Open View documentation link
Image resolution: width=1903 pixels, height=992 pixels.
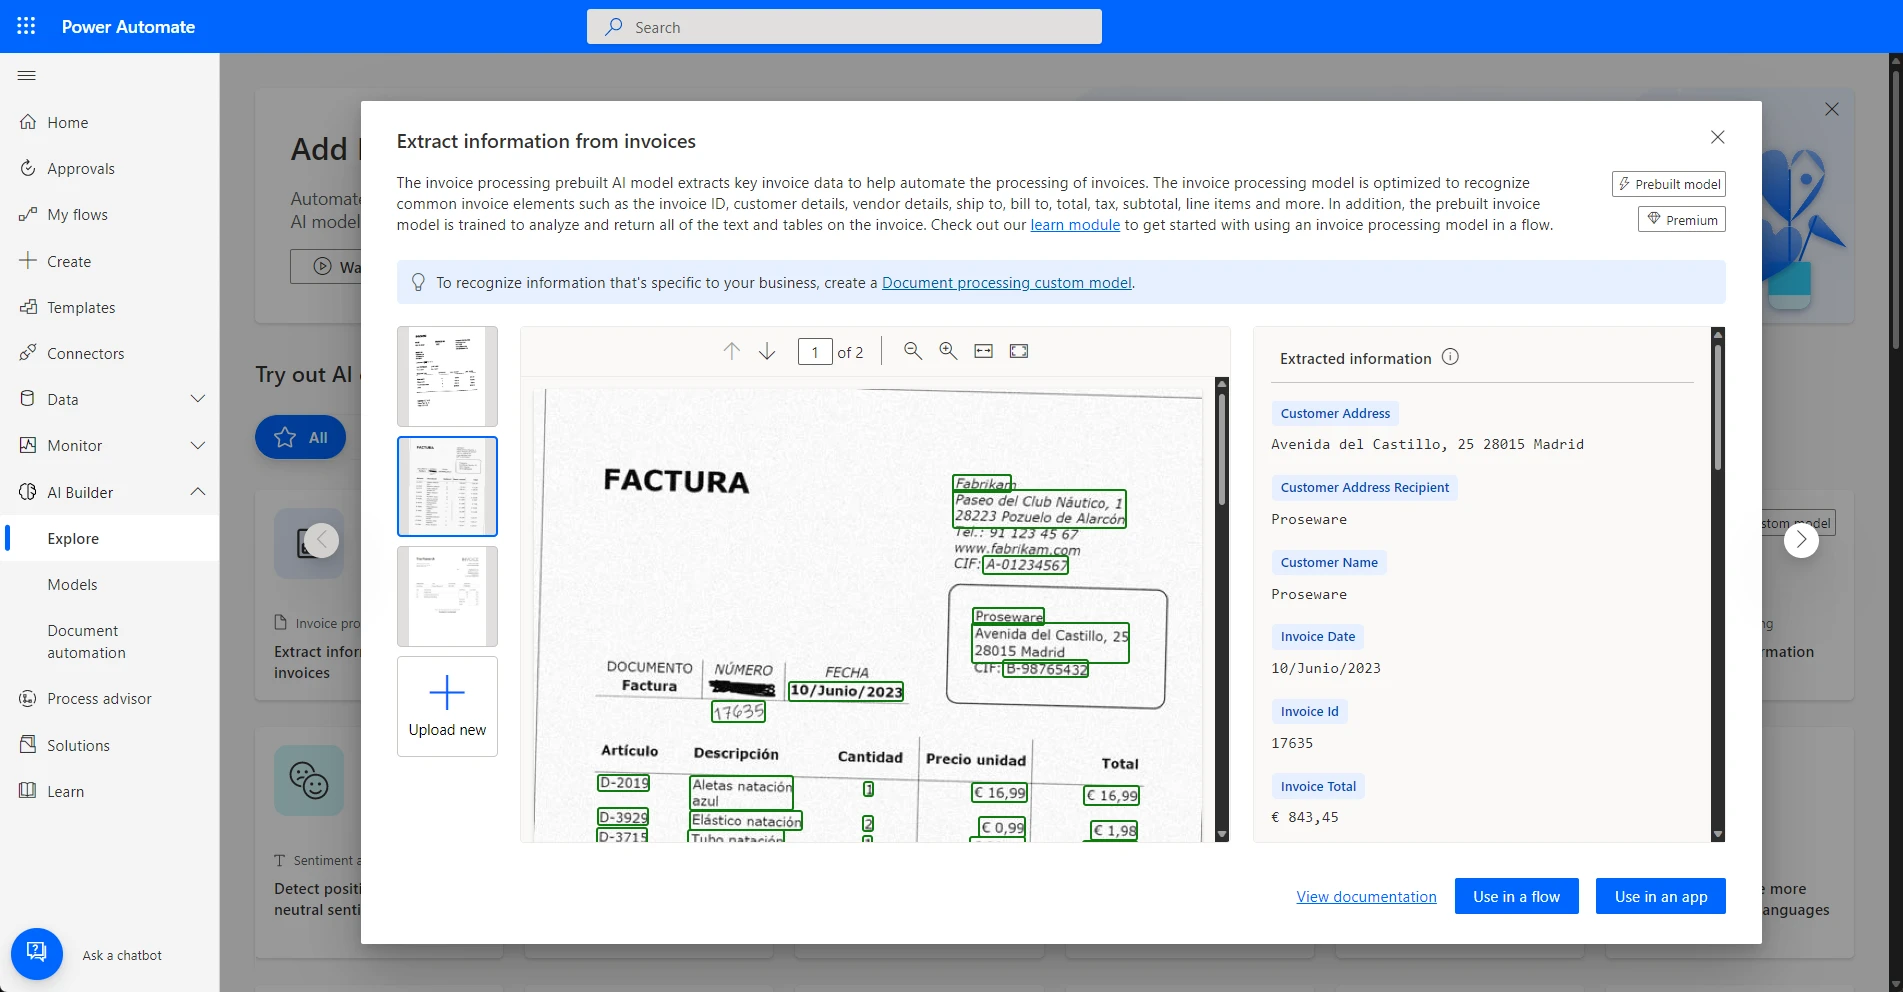tap(1366, 896)
